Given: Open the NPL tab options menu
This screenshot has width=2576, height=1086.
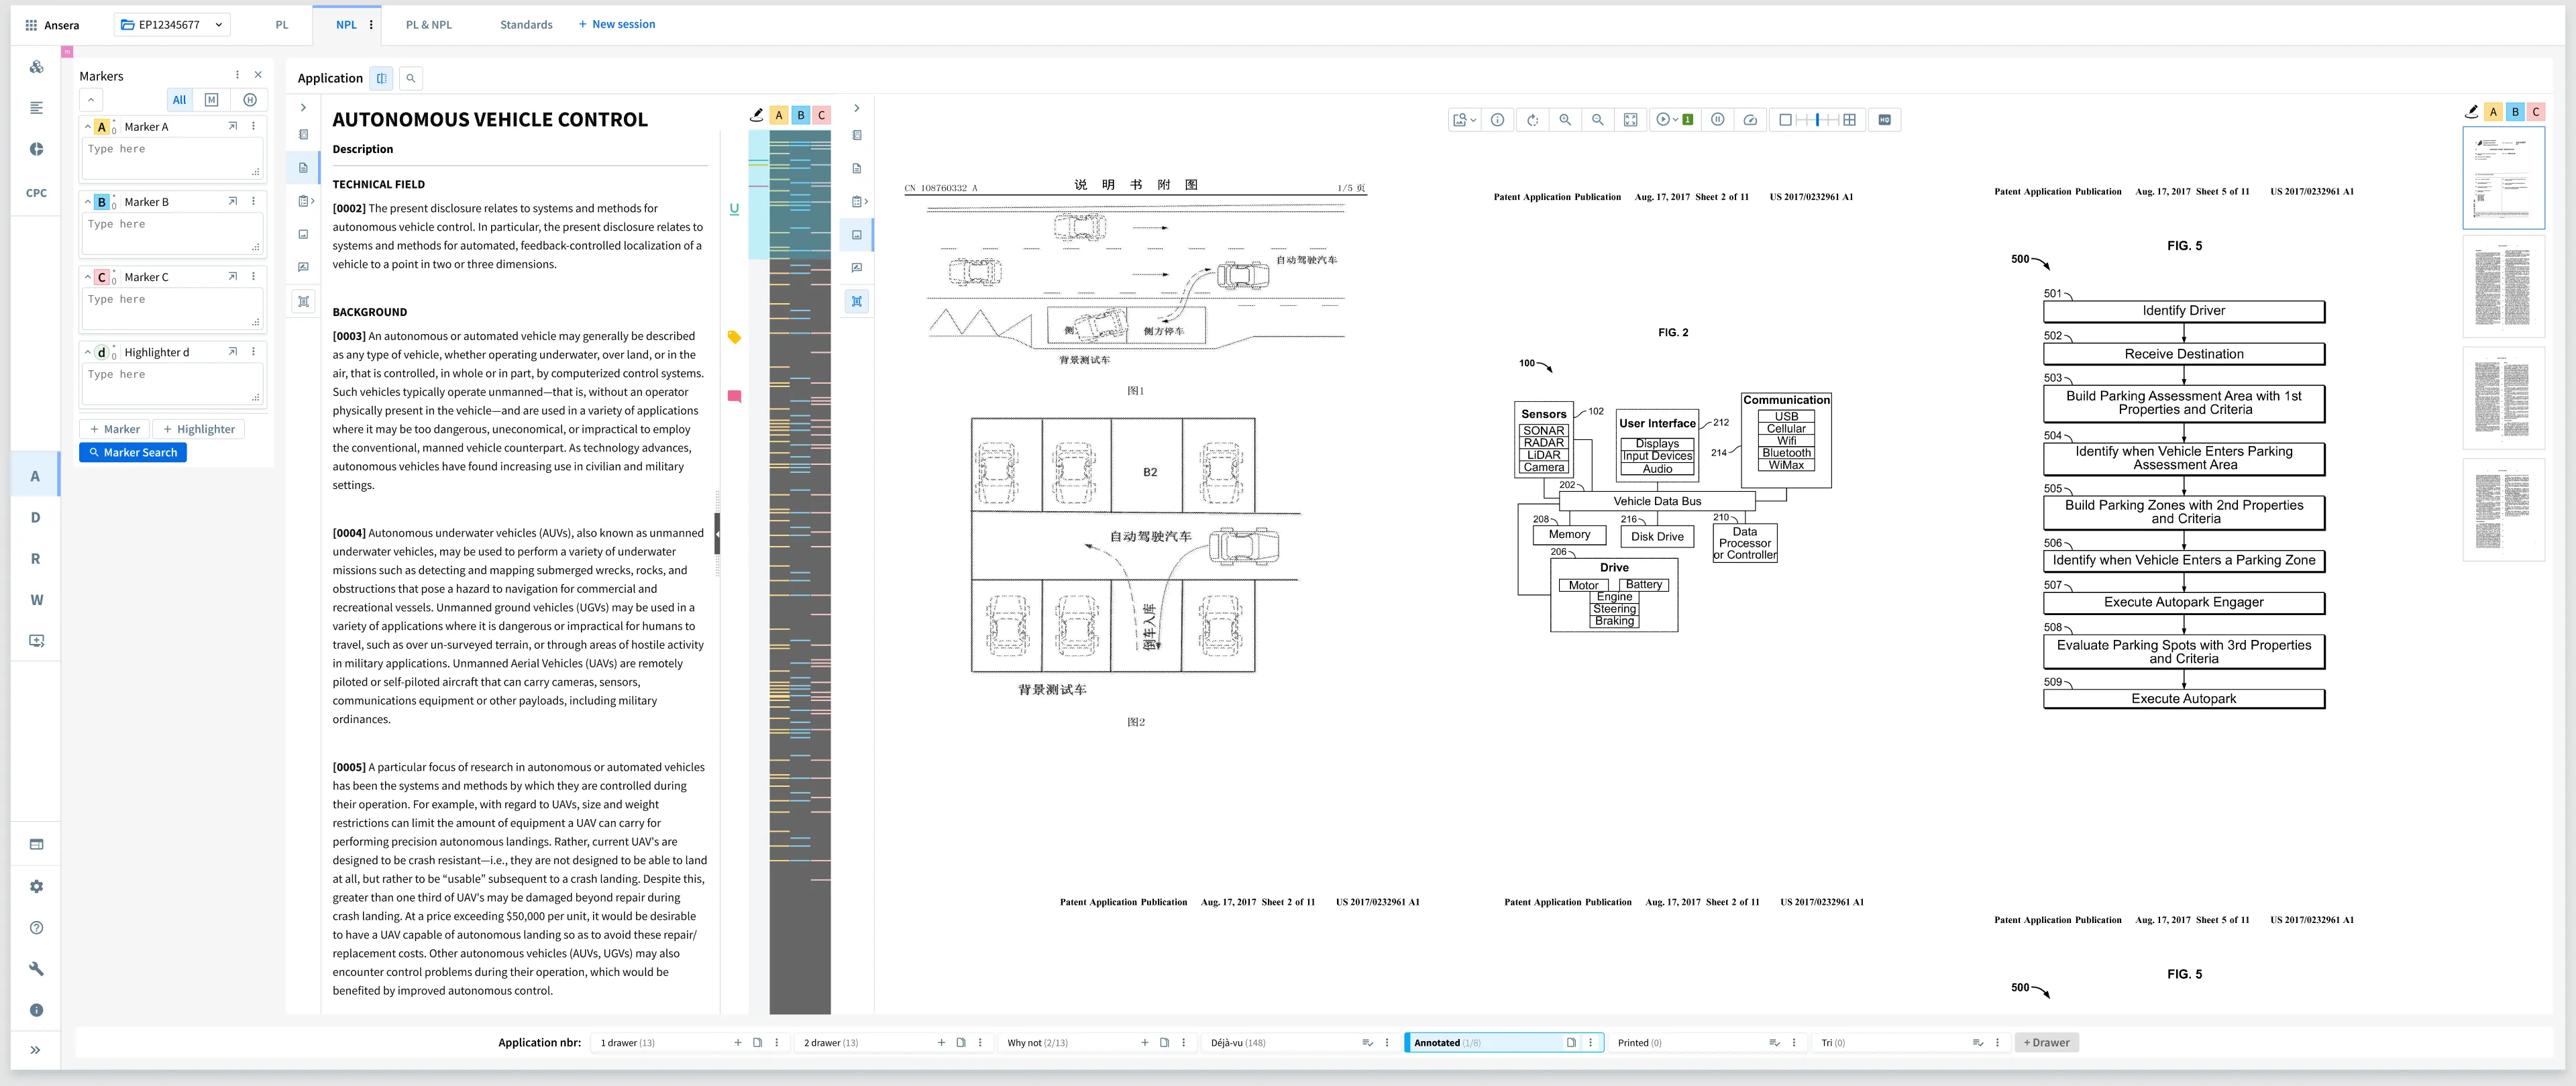Looking at the screenshot, I should (x=371, y=25).
